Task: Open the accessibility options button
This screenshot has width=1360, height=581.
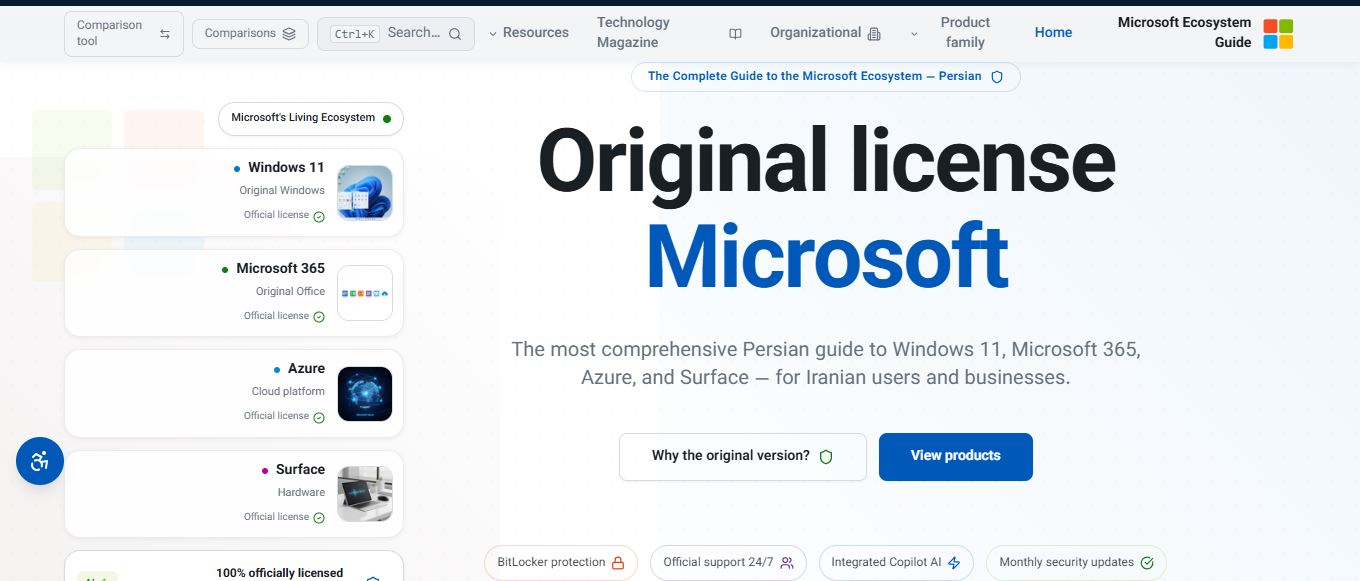Action: pyautogui.click(x=40, y=461)
